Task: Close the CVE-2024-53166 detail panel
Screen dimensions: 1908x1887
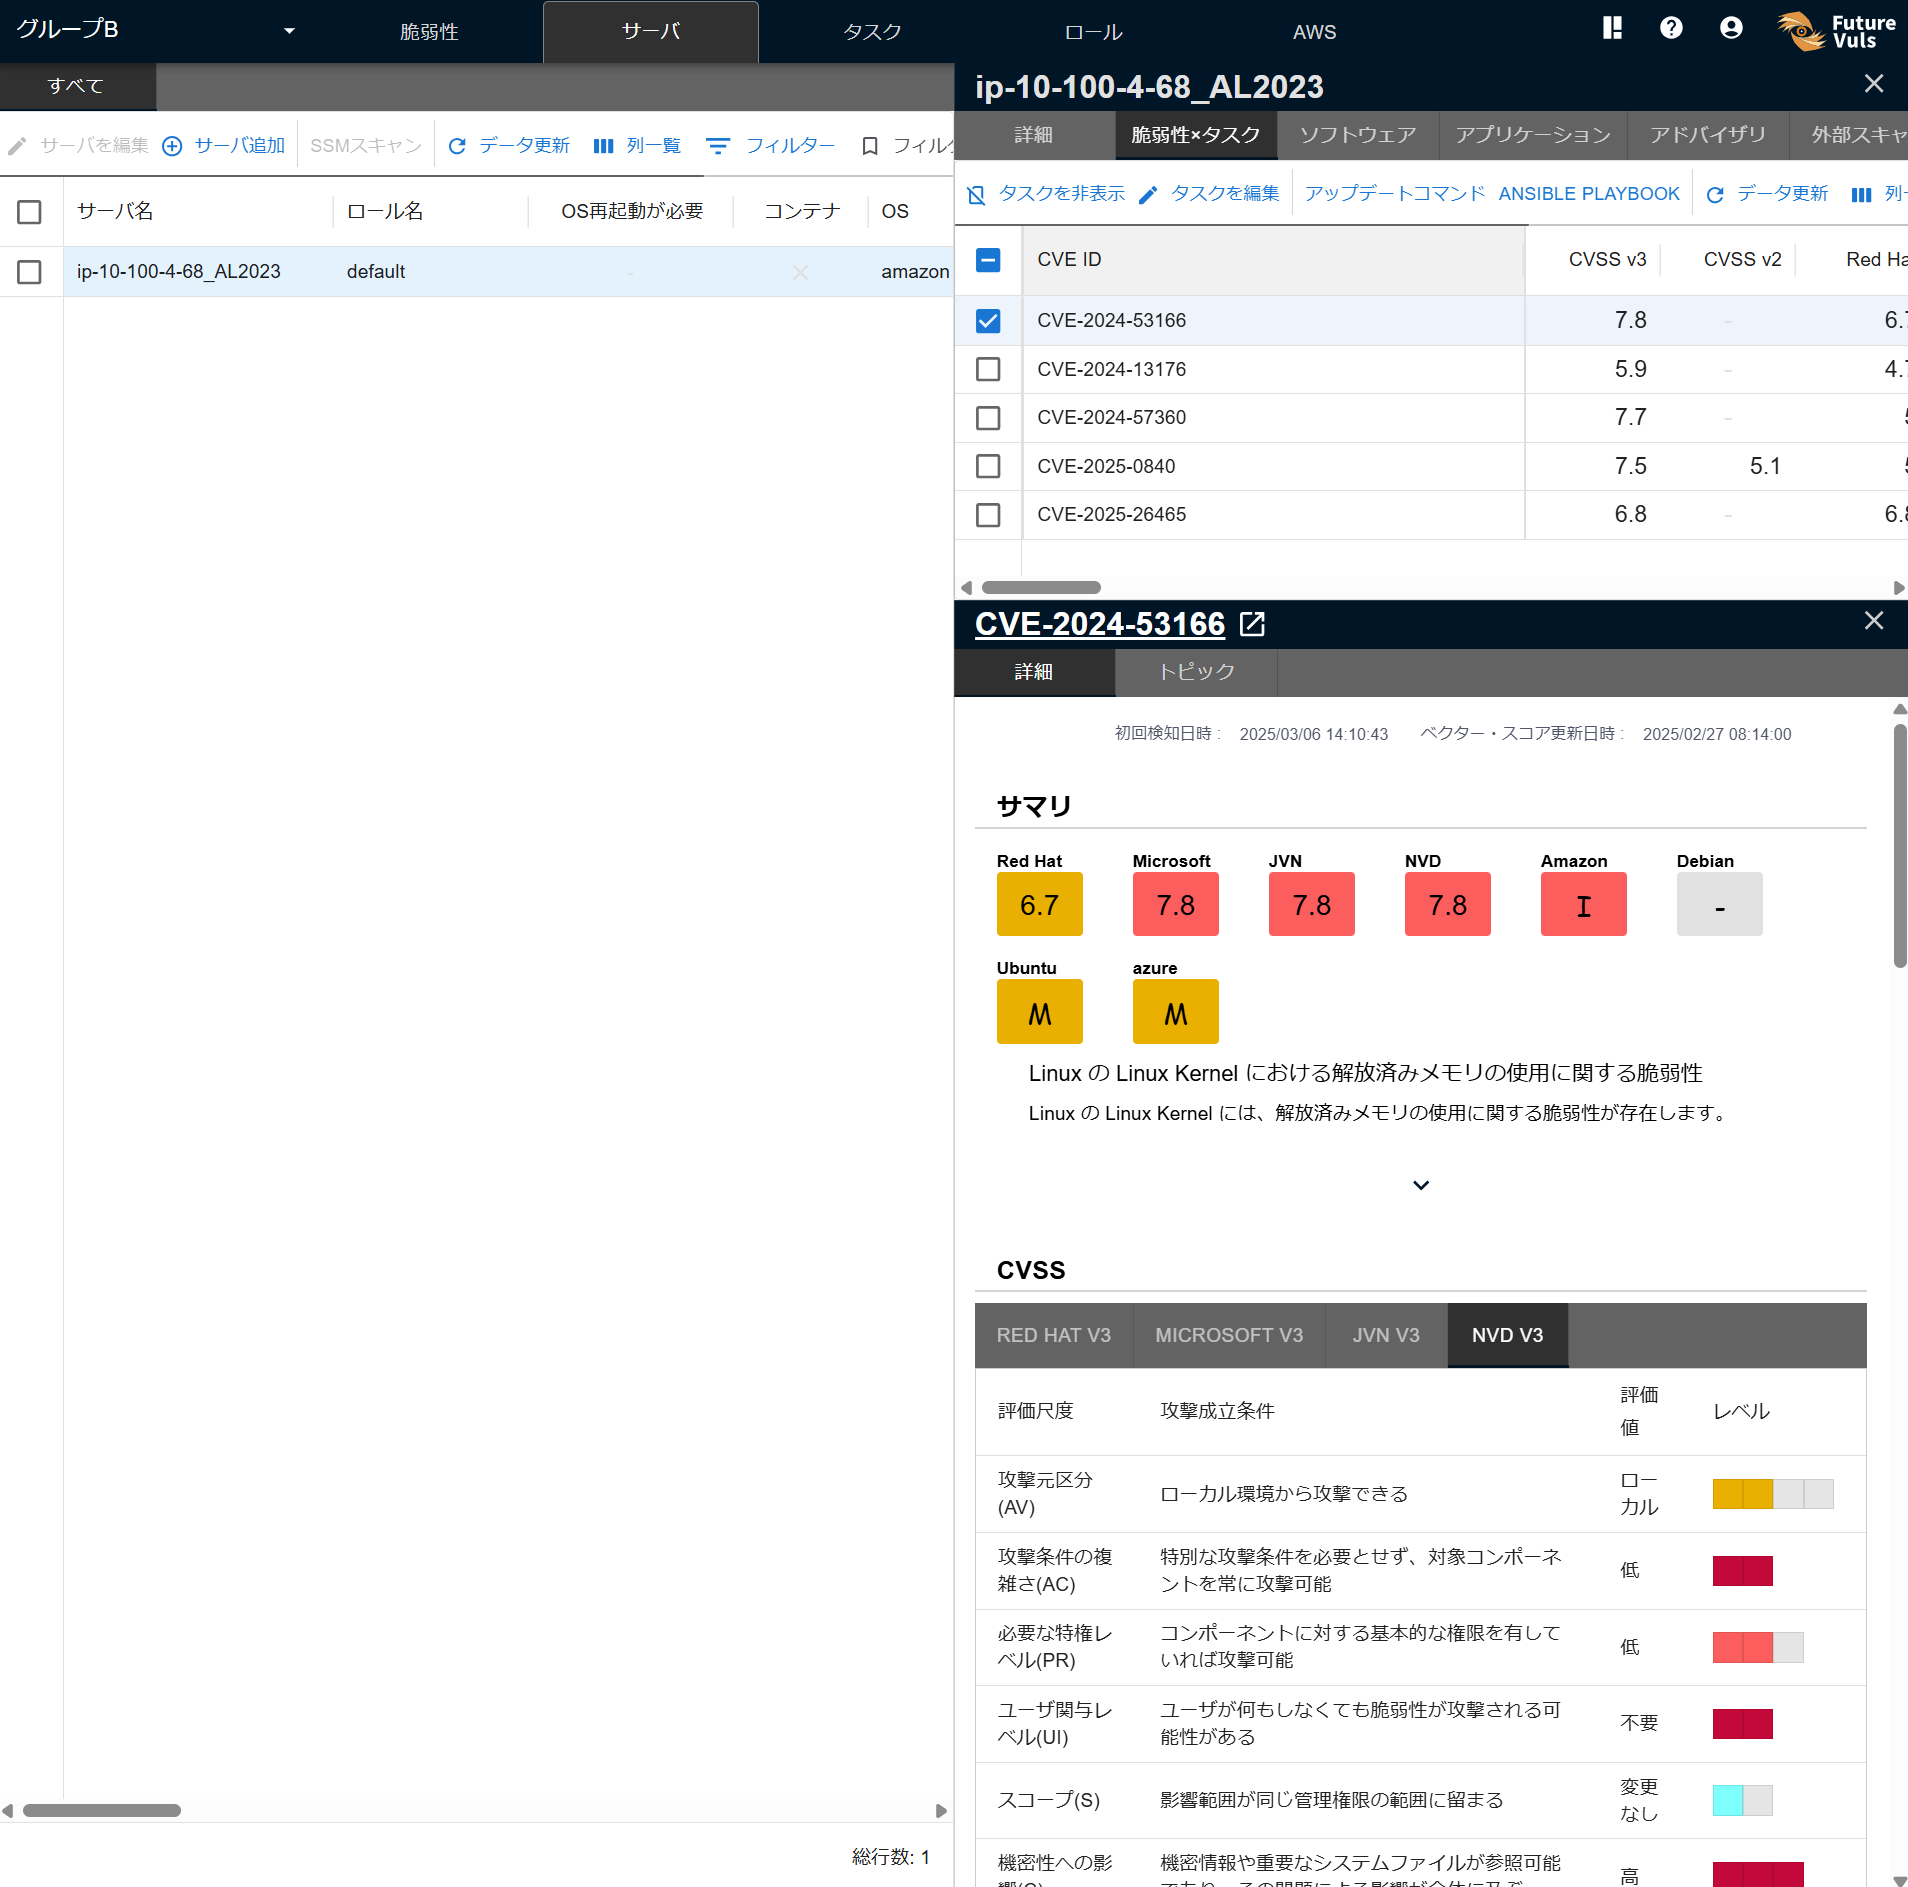Action: pyautogui.click(x=1873, y=621)
